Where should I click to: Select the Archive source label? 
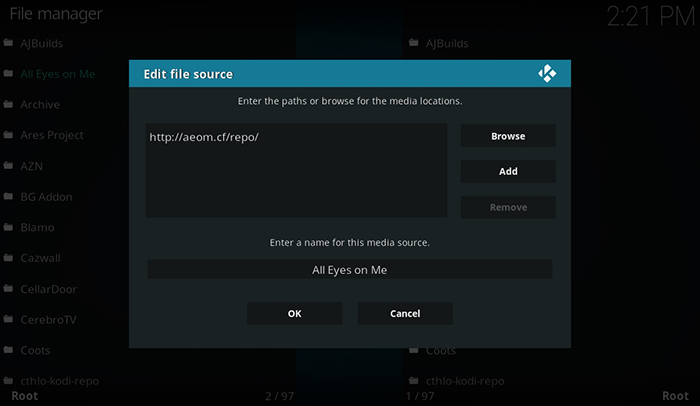tap(40, 105)
